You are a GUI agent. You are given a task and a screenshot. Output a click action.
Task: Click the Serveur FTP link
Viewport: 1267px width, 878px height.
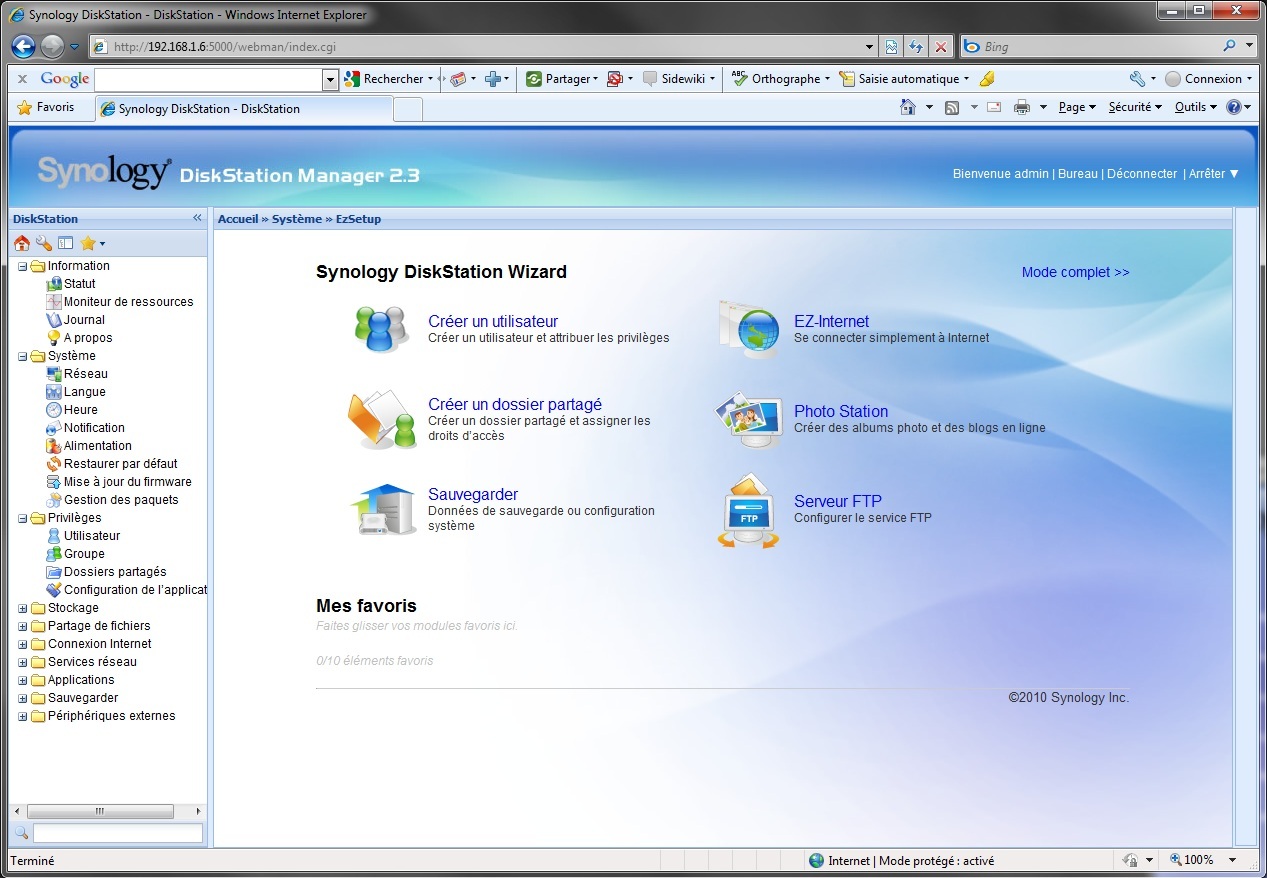click(838, 501)
